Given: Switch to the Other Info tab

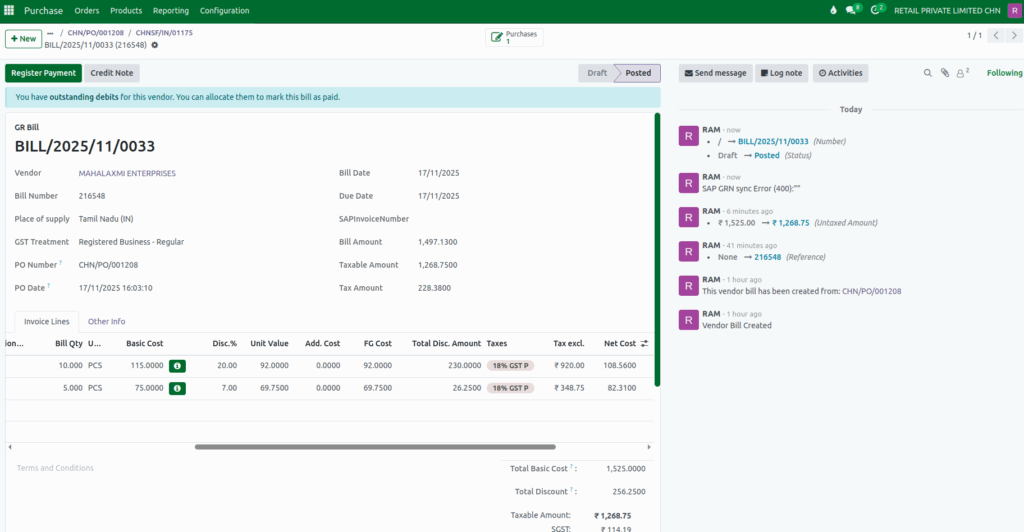Looking at the screenshot, I should click(106, 321).
